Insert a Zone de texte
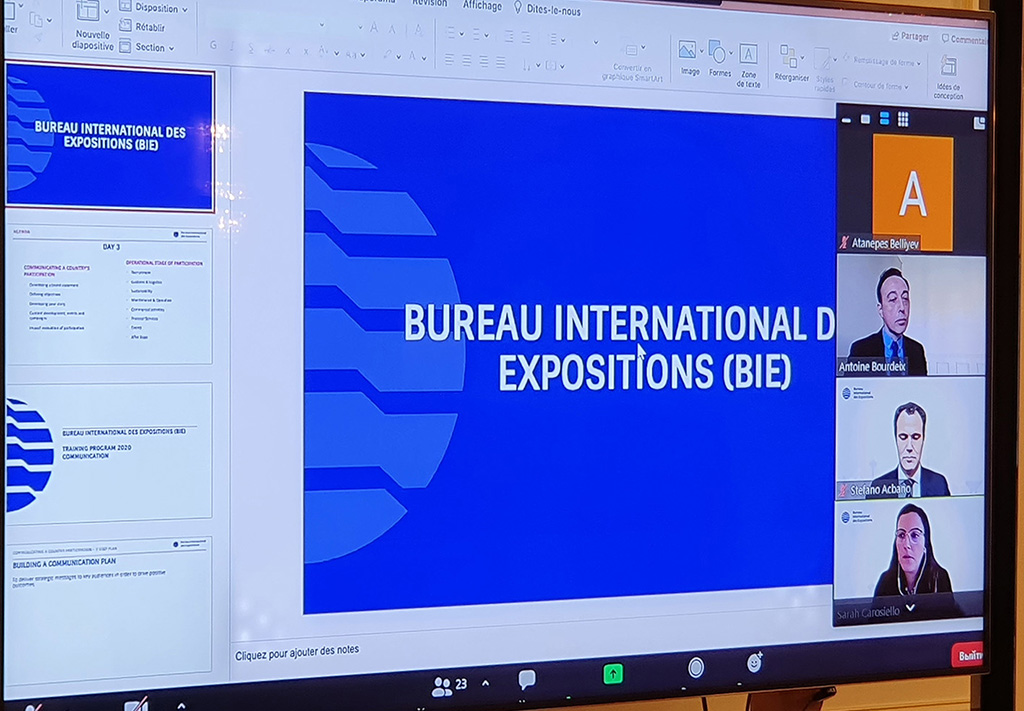This screenshot has width=1024, height=711. tap(749, 55)
